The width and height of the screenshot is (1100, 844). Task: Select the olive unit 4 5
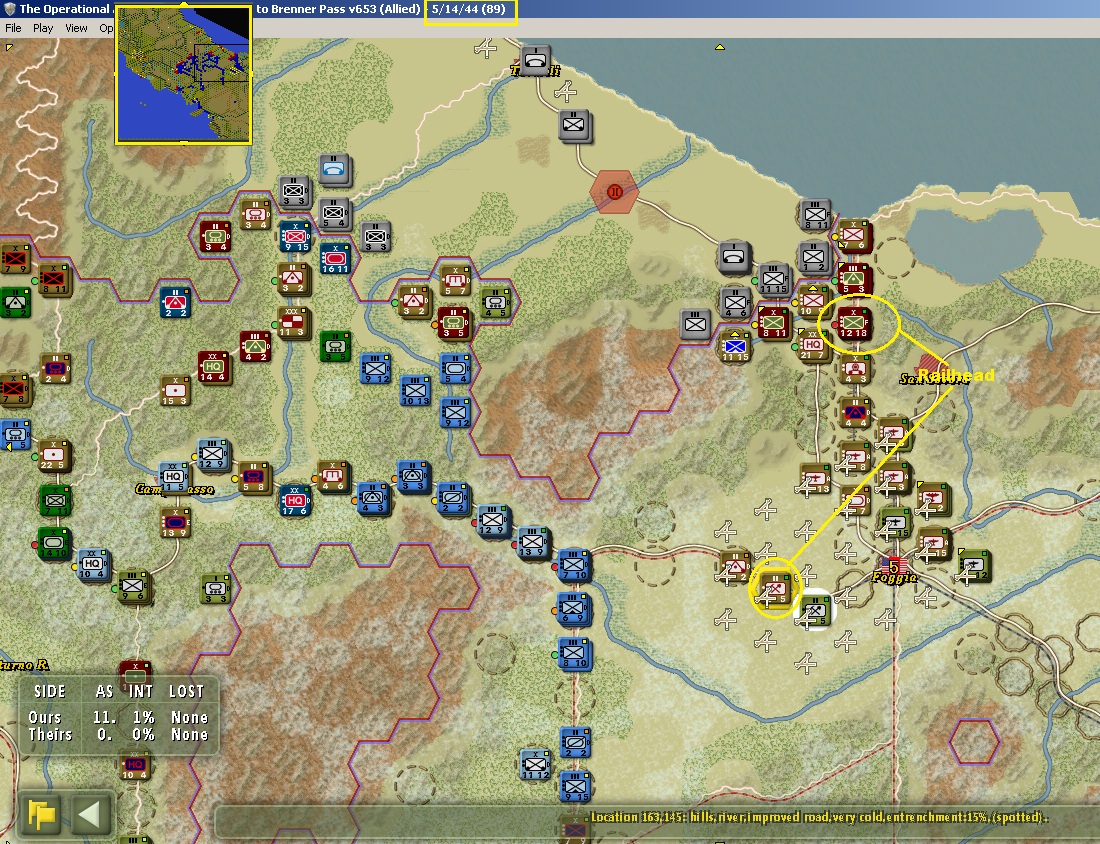(495, 302)
